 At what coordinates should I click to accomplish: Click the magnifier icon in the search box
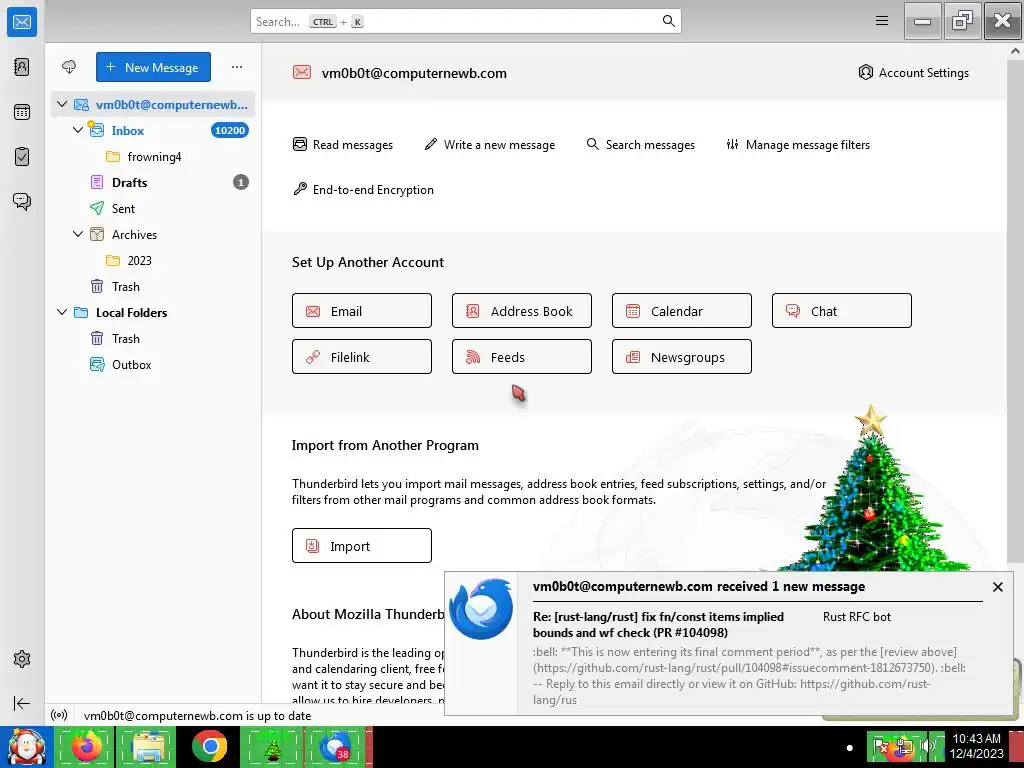tap(668, 21)
